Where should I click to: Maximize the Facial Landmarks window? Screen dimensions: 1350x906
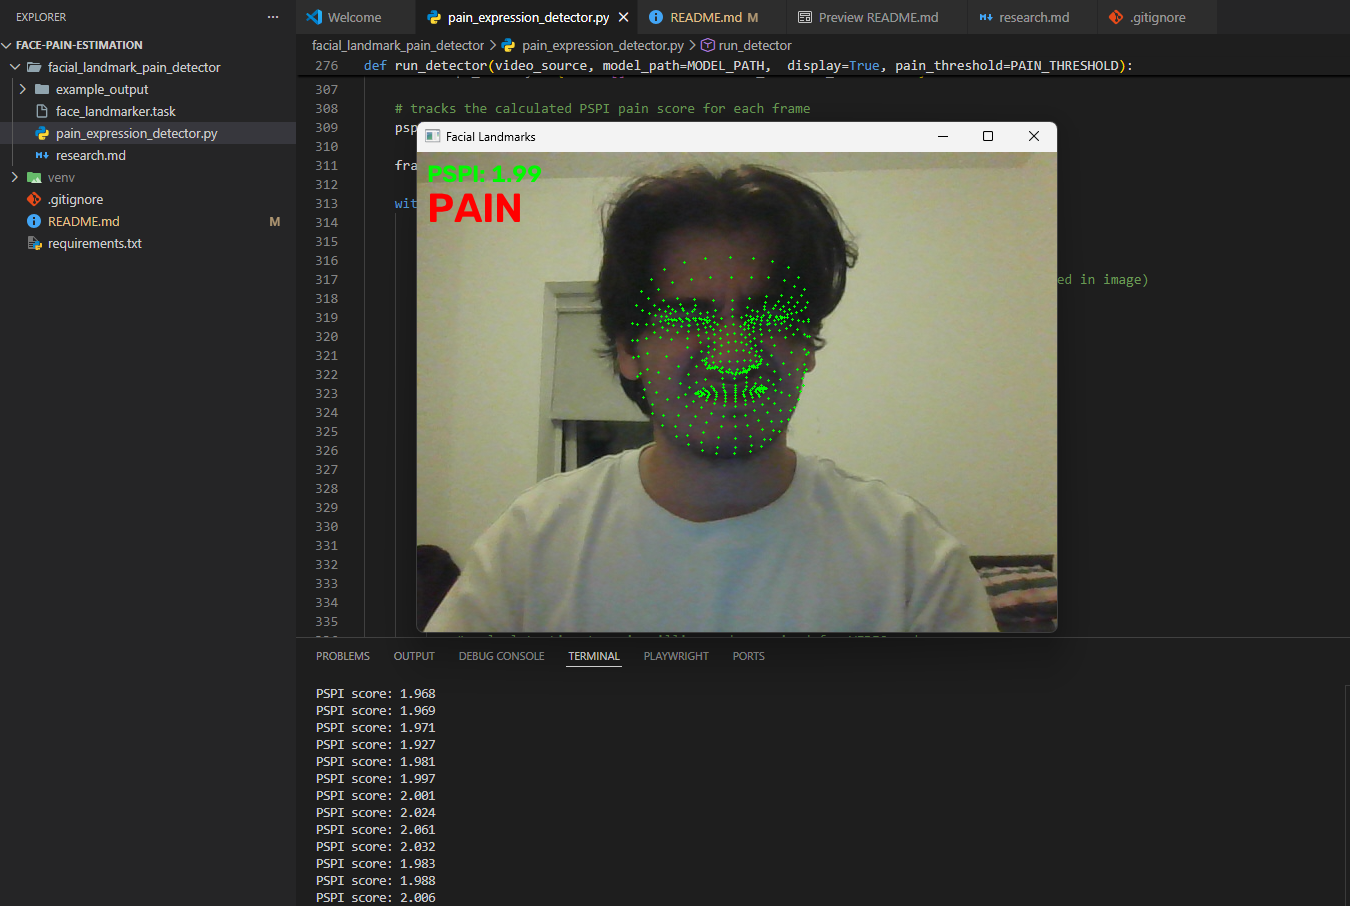(x=988, y=136)
